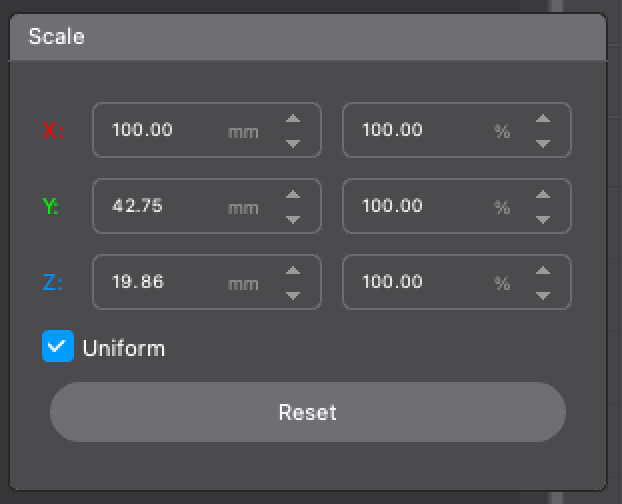Screen dimensions: 622x504
Task: Select the Z percent input field
Action: point(457,282)
